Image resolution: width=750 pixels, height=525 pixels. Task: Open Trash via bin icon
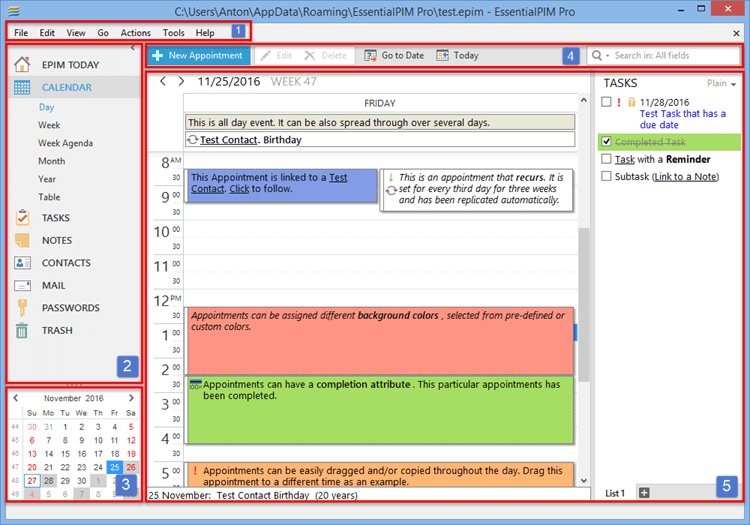pyautogui.click(x=22, y=330)
